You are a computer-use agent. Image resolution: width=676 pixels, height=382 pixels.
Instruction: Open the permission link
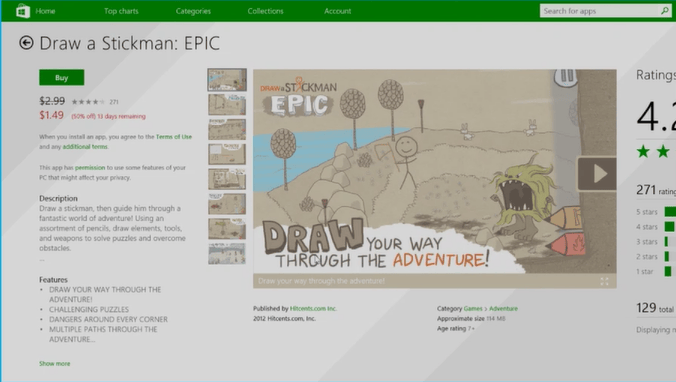[90, 168]
